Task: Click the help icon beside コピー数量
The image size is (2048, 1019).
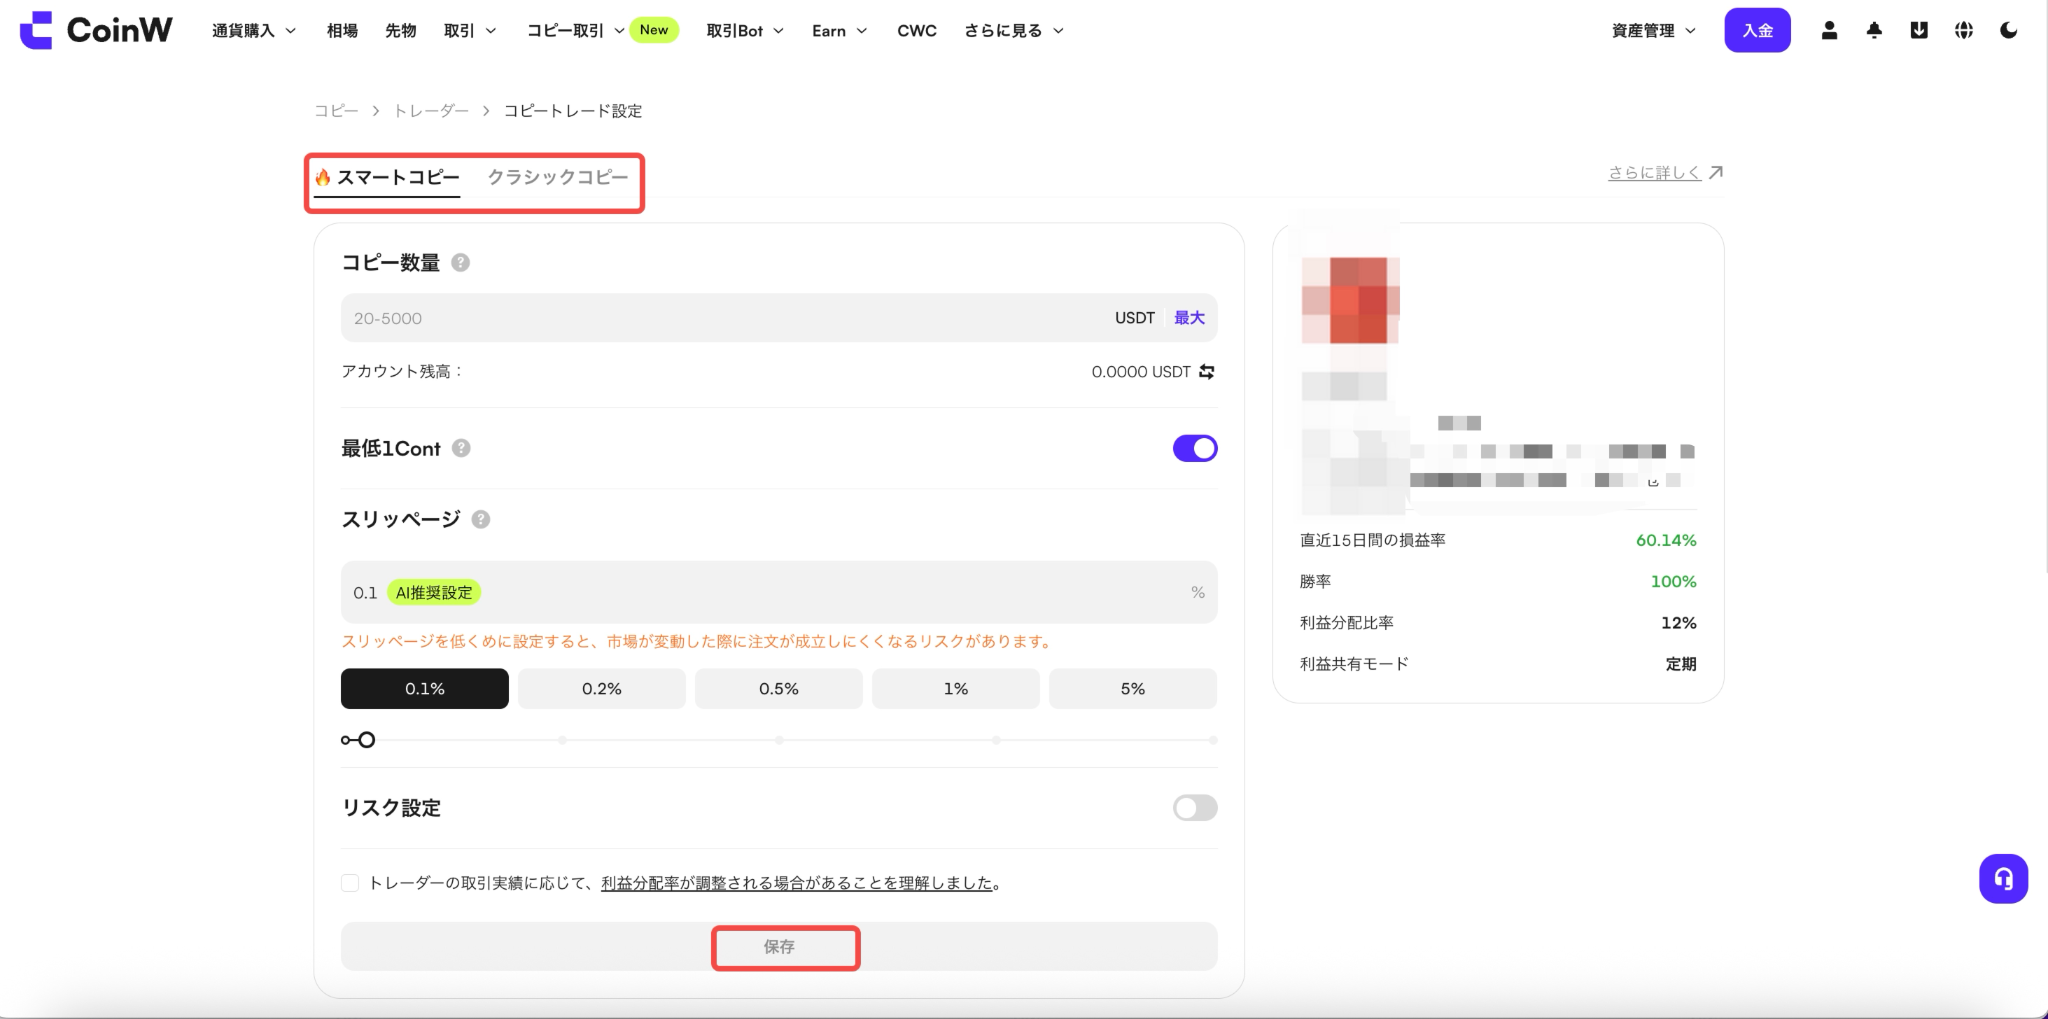Action: [460, 263]
